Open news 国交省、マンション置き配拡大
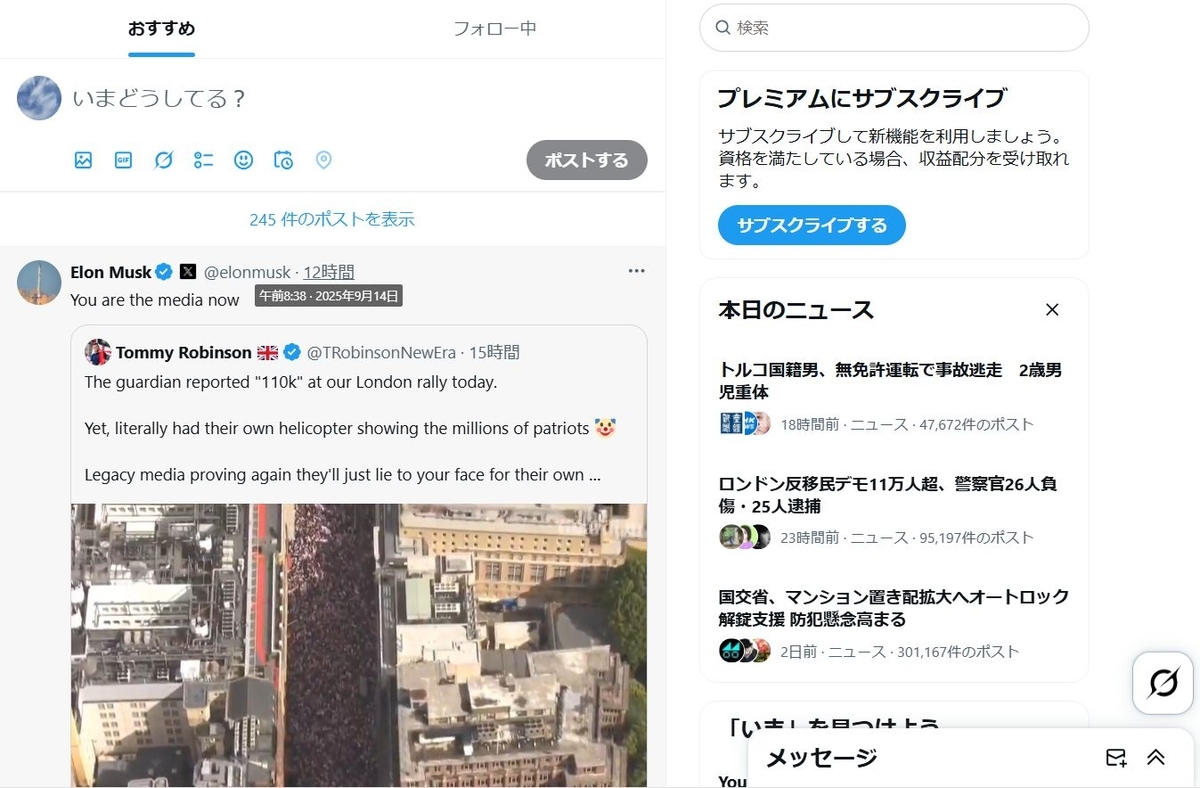This screenshot has height=788, width=1200. (x=894, y=608)
